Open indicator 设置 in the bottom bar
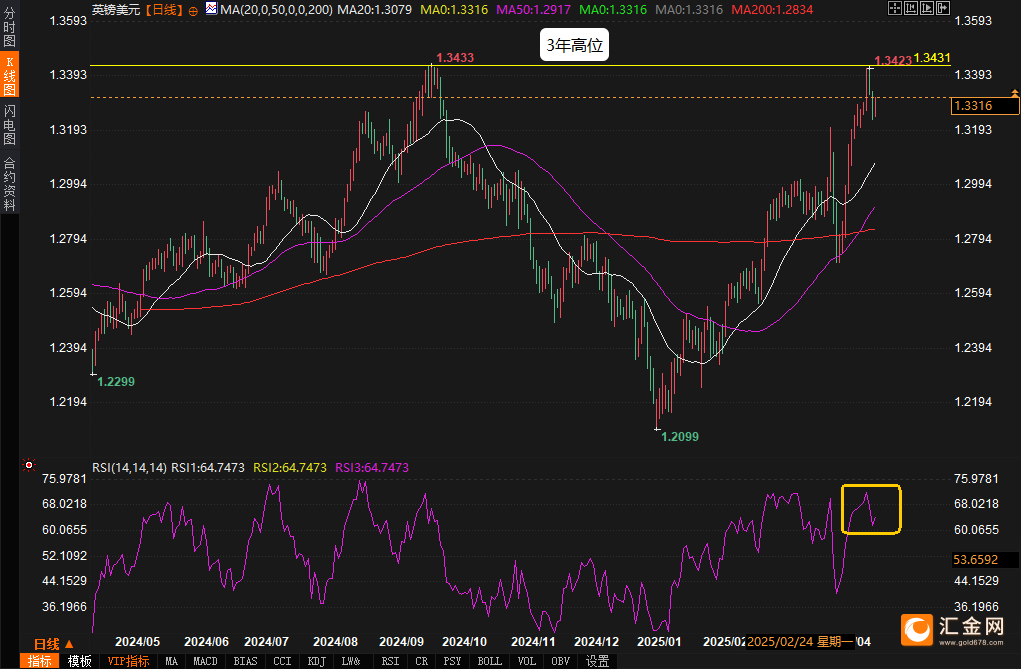Screen dimensions: 1021x669 point(597,661)
